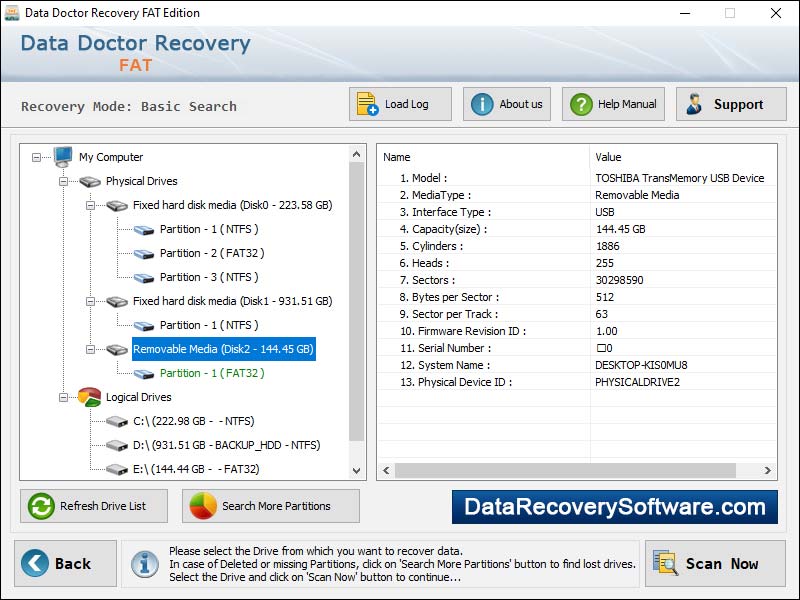Open the Load Log notepad icon
The width and height of the screenshot is (800, 600).
click(x=364, y=103)
